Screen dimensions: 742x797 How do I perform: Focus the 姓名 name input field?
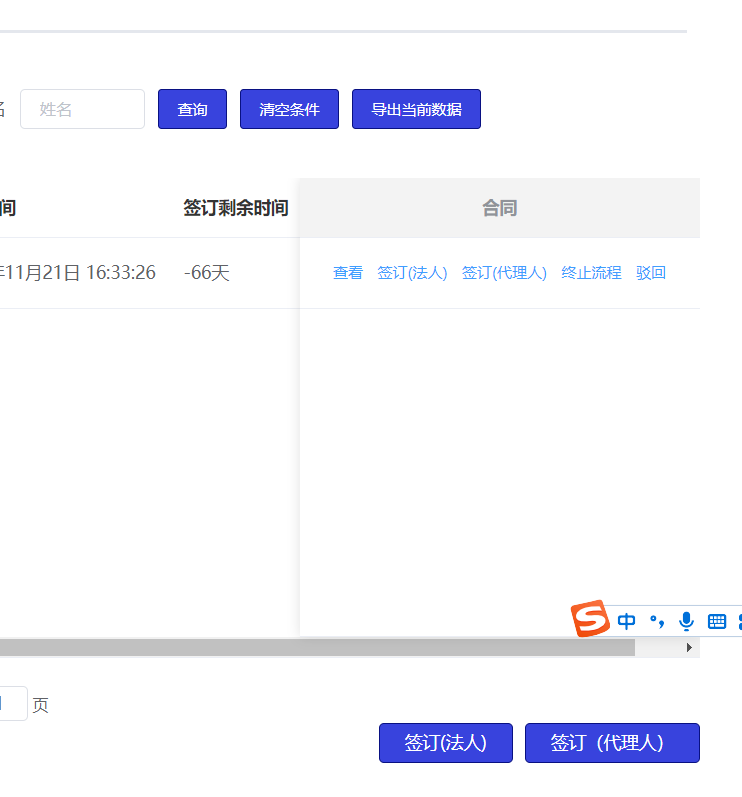(x=82, y=109)
